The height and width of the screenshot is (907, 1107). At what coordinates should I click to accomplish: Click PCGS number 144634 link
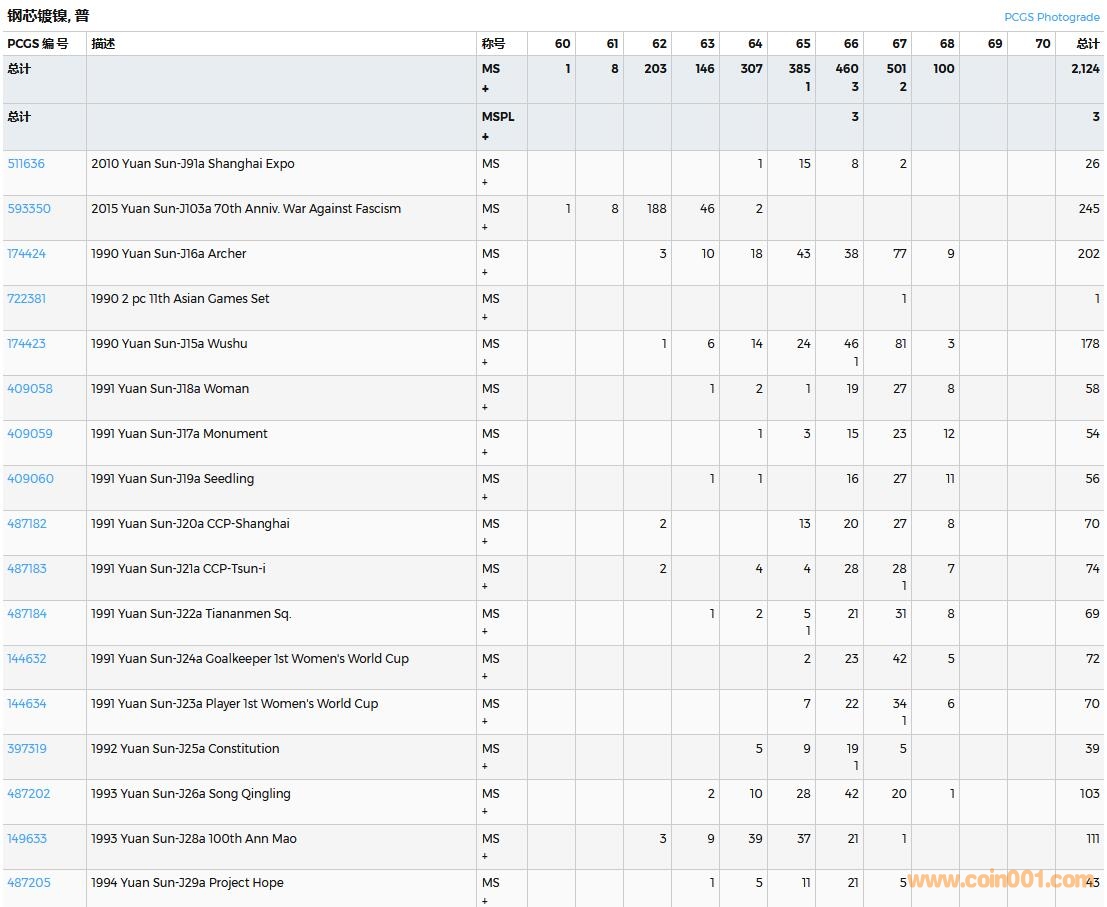coord(26,704)
